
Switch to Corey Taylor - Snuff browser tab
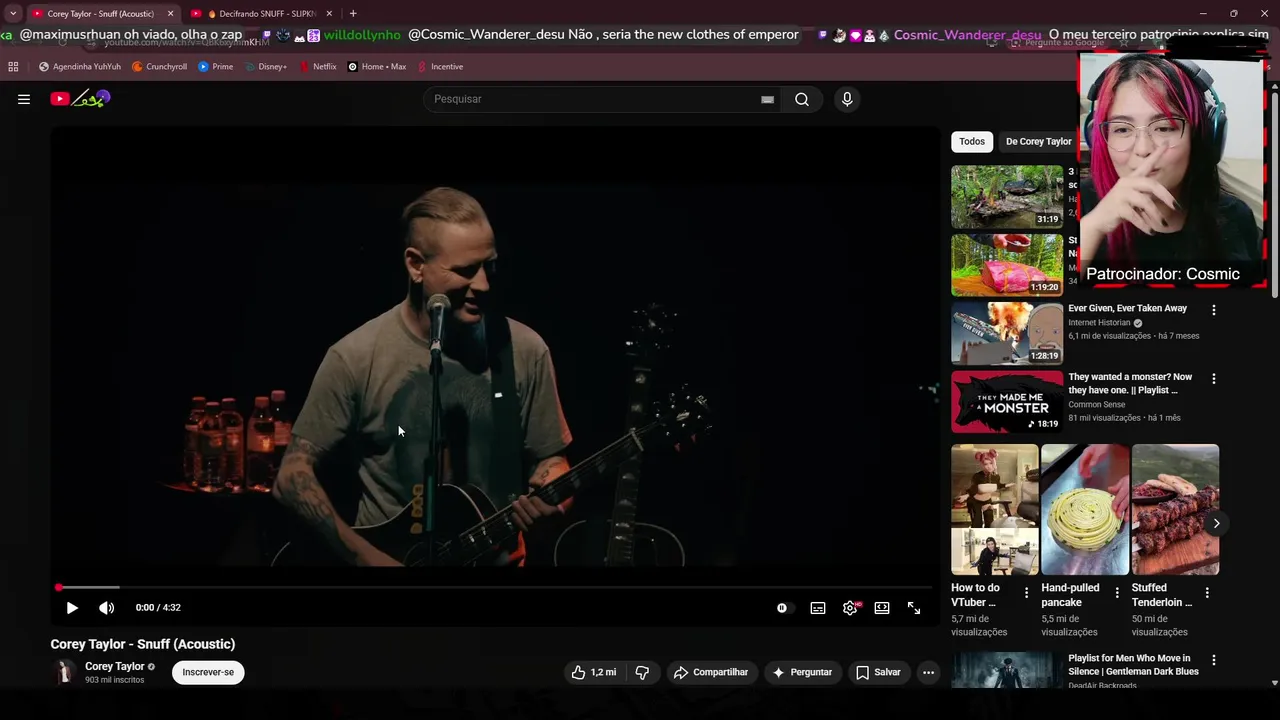pos(100,14)
